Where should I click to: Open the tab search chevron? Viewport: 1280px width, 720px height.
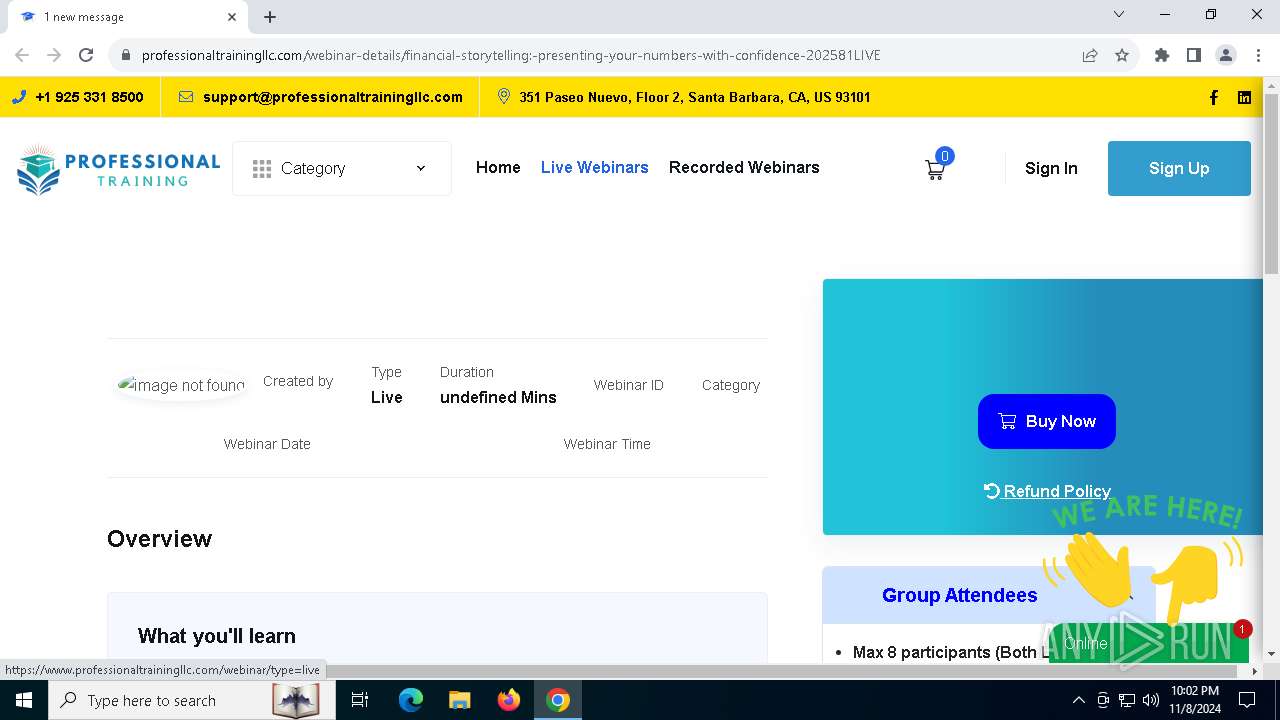click(x=1119, y=14)
